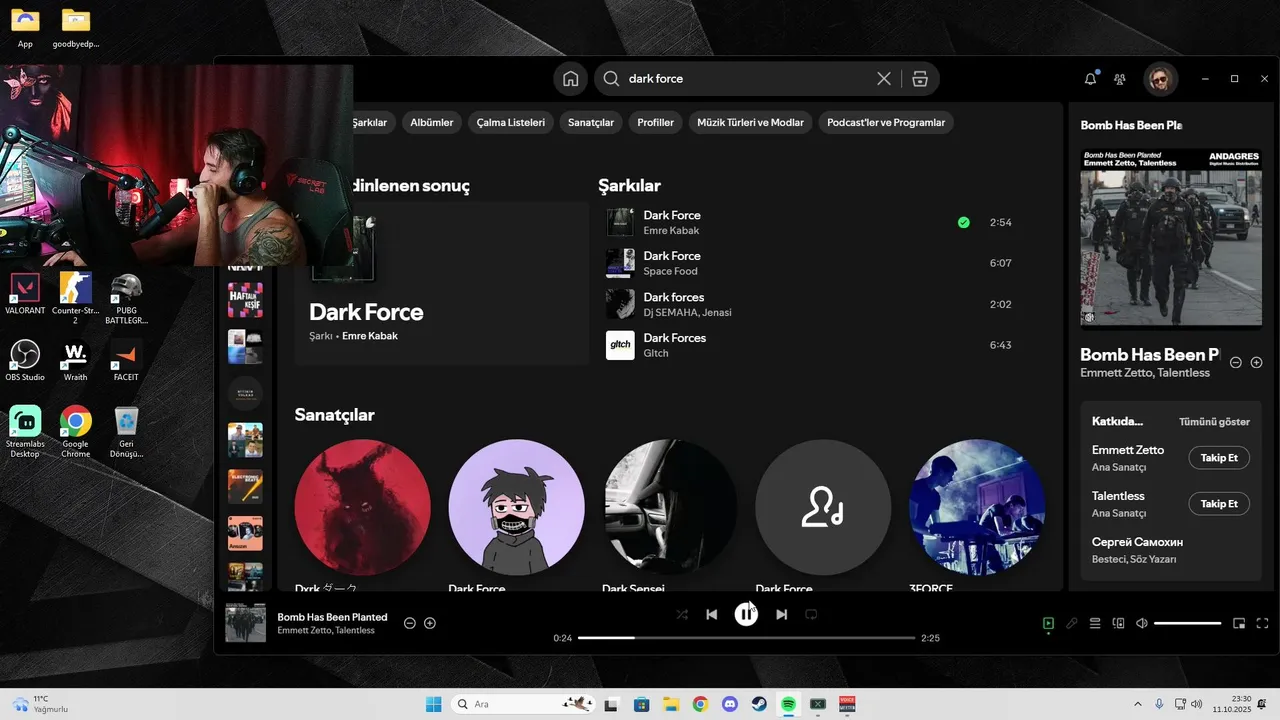The width and height of the screenshot is (1280, 720).
Task: Click Tümünü göster in the credits section
Action: [1214, 422]
